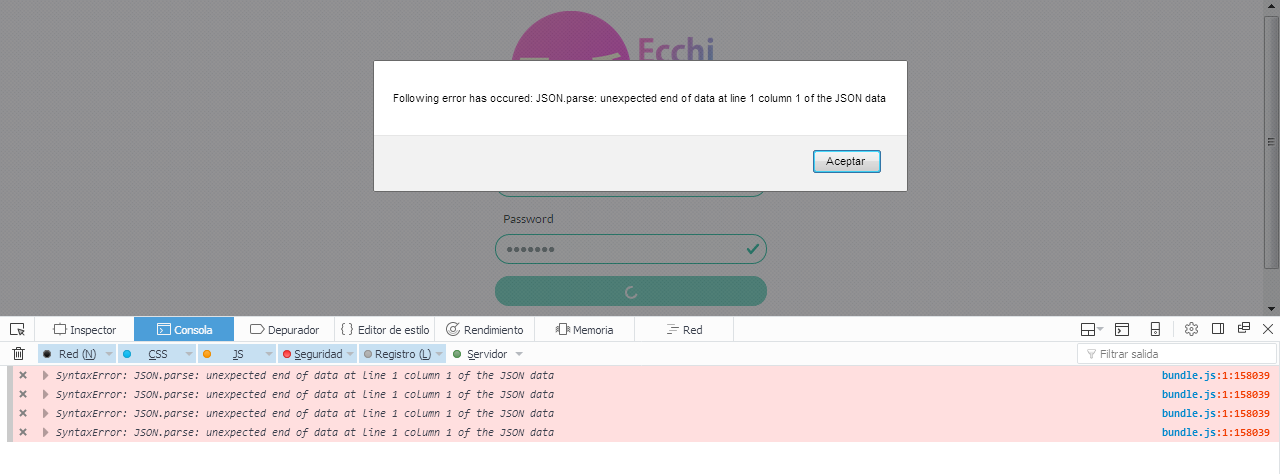Click the element picker icon
This screenshot has height=474, width=1280.
pyautogui.click(x=17, y=329)
